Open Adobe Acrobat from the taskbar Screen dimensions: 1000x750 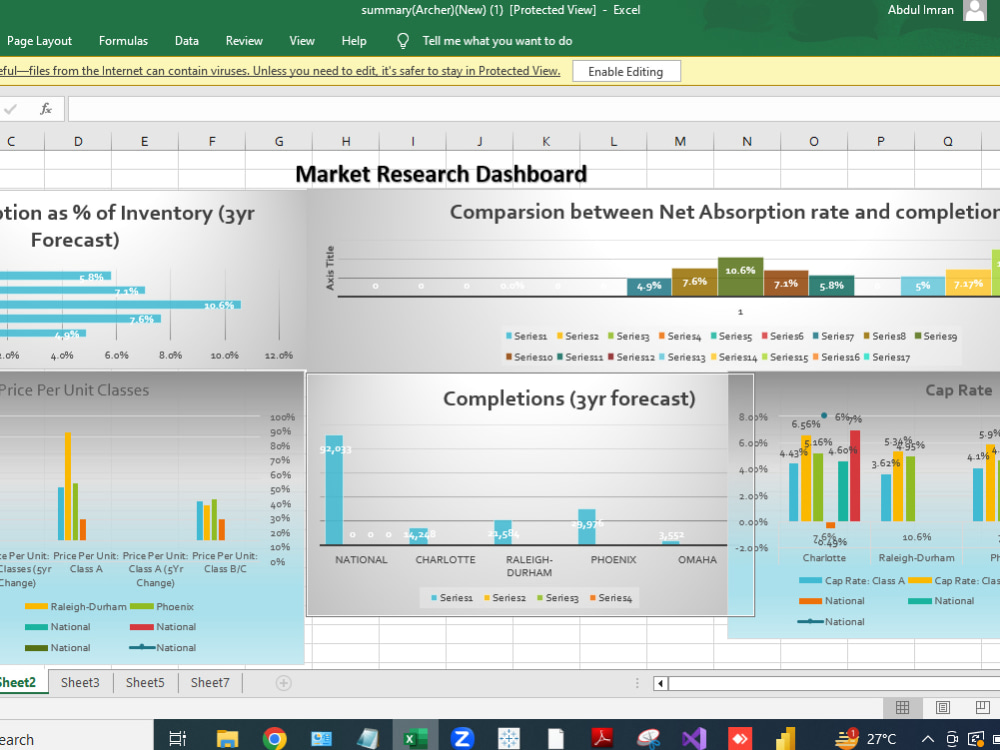click(x=600, y=738)
